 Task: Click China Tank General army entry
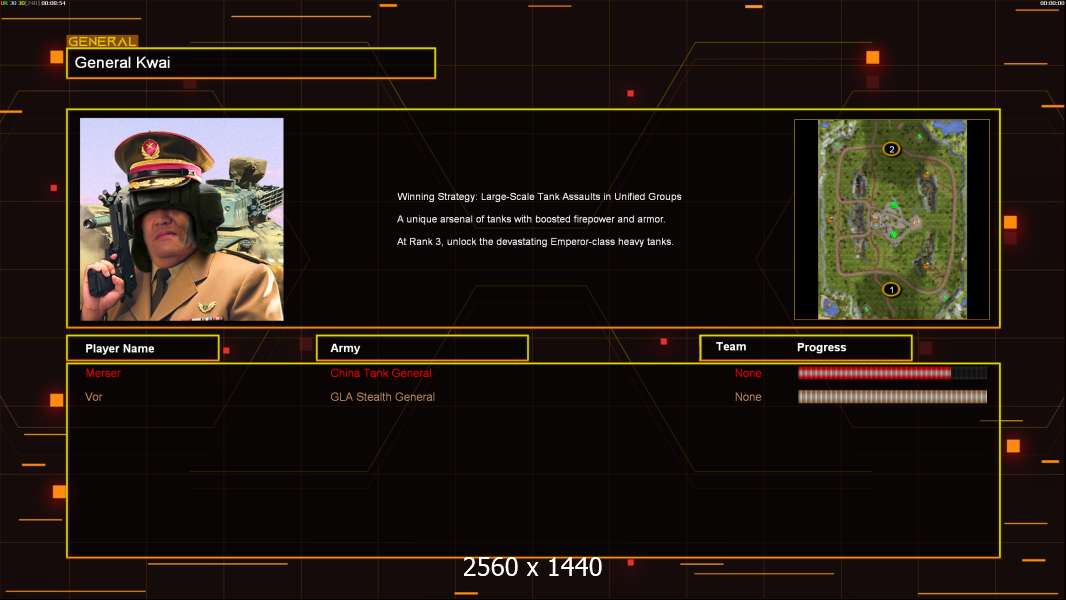click(x=381, y=373)
